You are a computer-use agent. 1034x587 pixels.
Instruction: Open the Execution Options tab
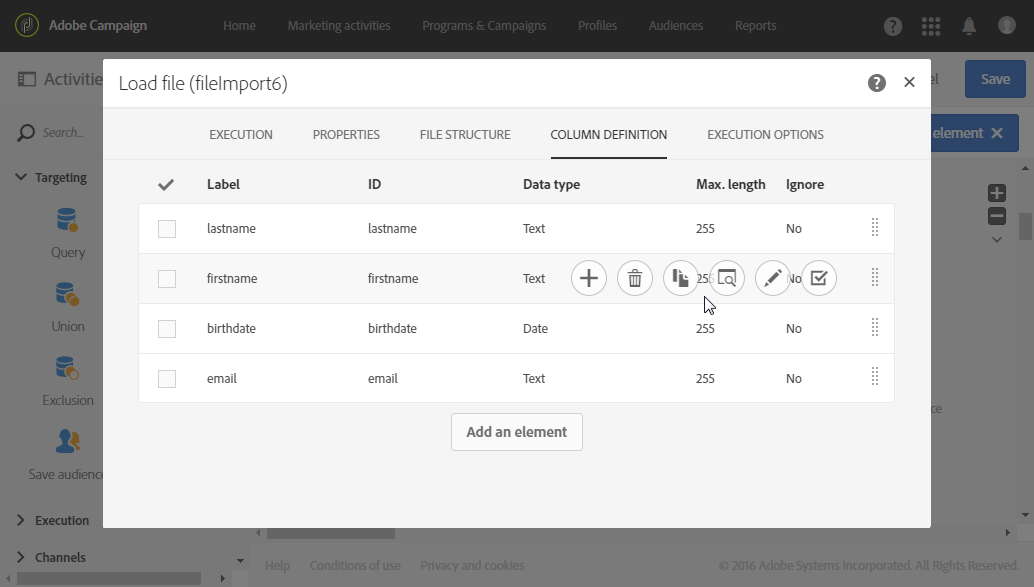[765, 135]
